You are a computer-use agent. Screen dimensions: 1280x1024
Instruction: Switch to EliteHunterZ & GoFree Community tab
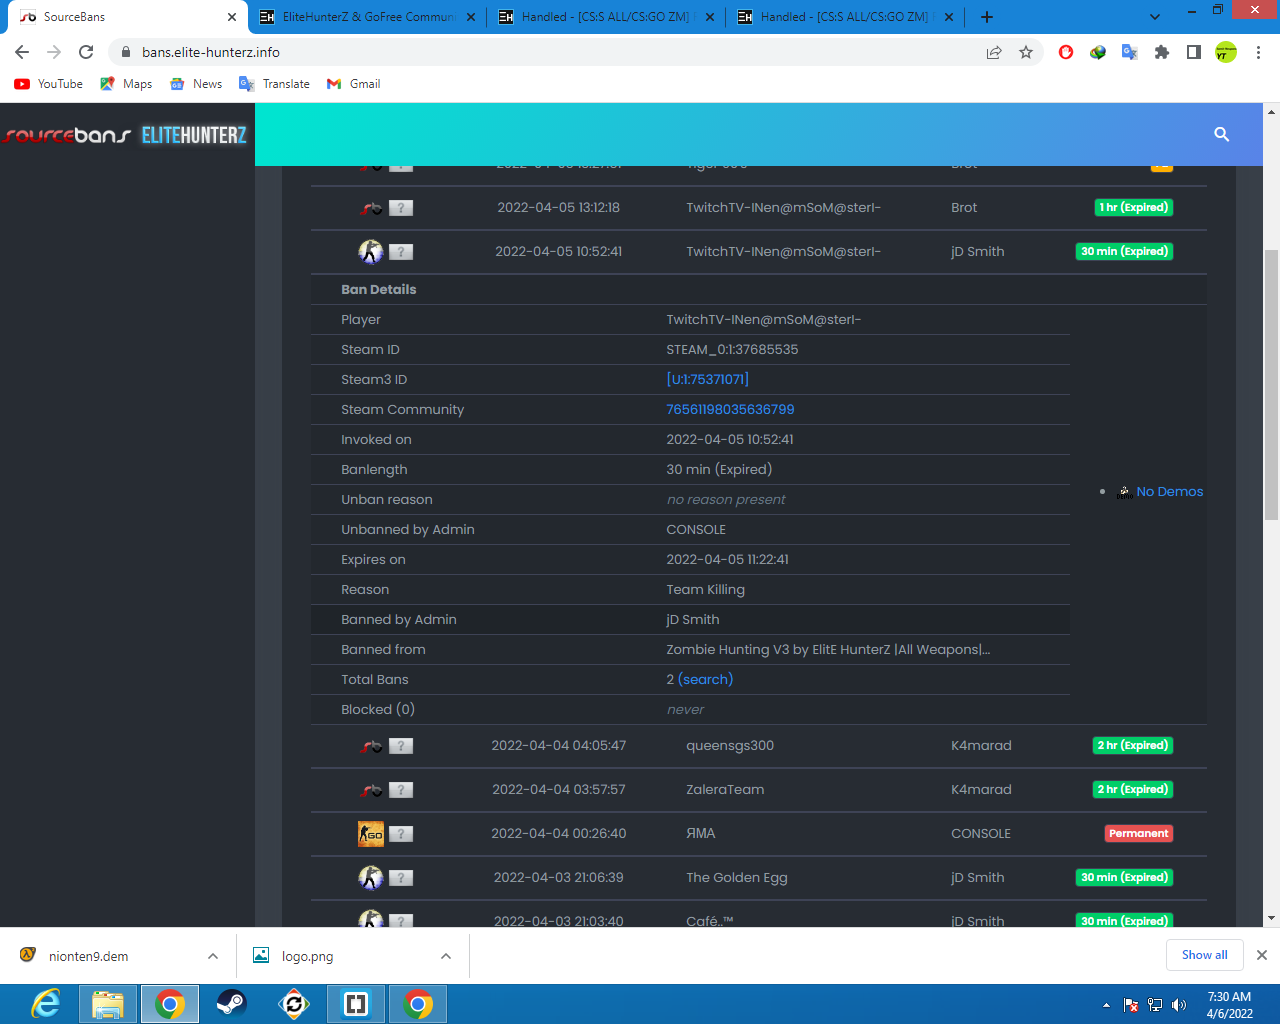(366, 17)
